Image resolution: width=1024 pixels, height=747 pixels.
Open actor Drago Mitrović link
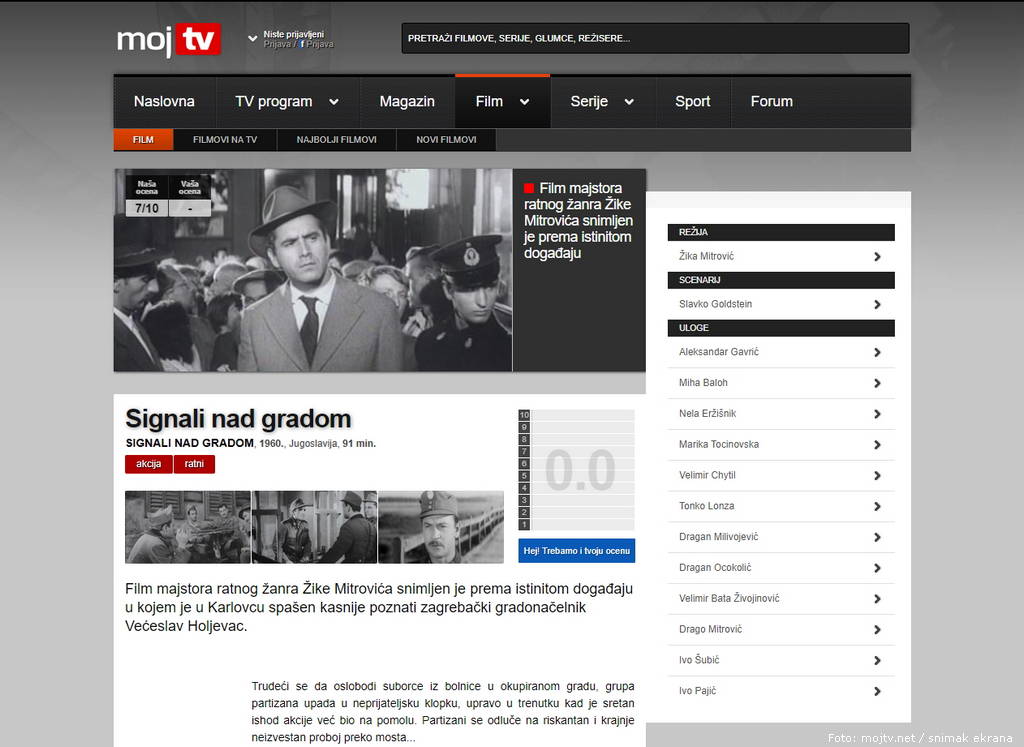[x=710, y=629]
